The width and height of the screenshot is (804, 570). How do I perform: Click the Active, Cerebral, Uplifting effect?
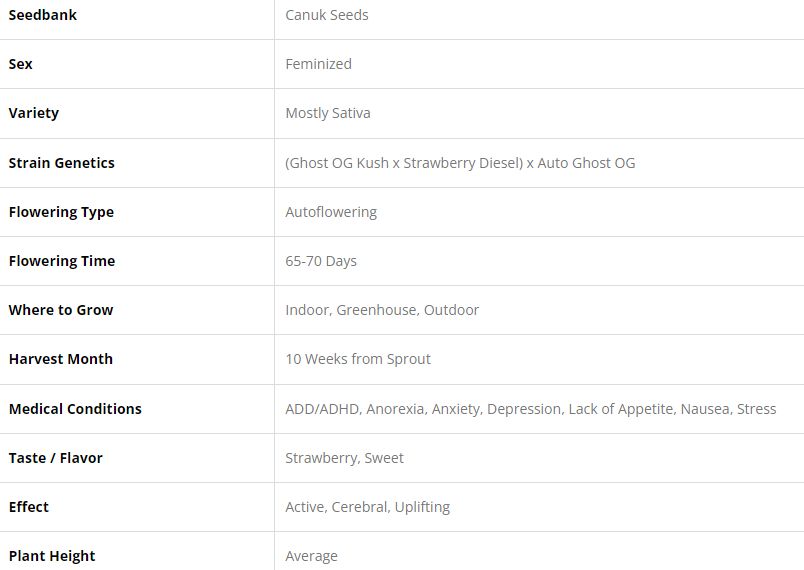pyautogui.click(x=367, y=507)
